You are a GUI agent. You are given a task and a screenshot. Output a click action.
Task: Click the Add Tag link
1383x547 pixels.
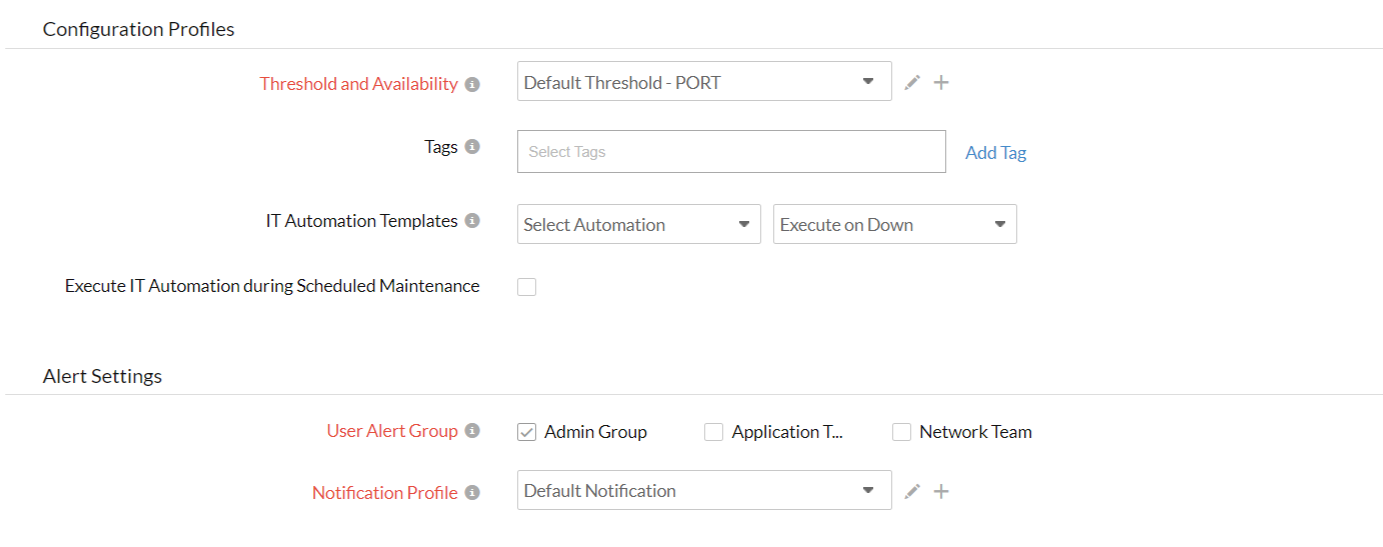(995, 153)
